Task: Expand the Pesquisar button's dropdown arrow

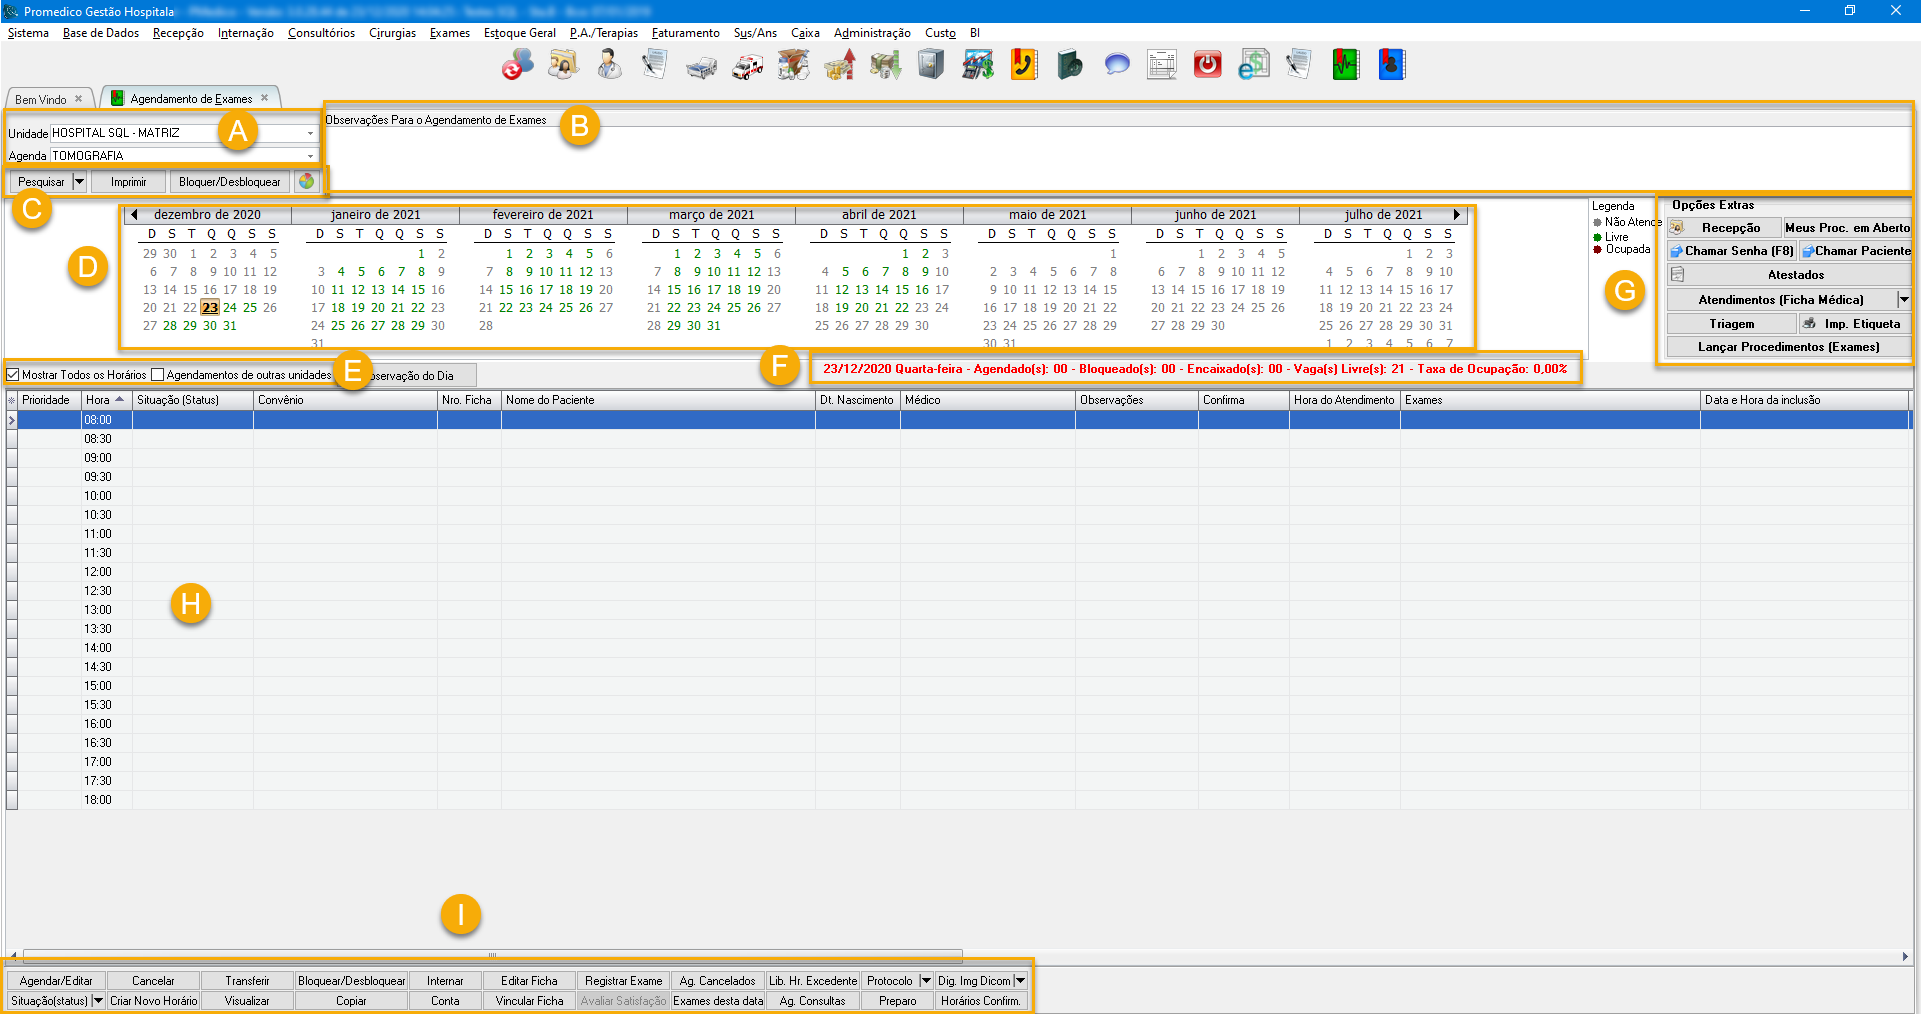Action: (x=80, y=182)
